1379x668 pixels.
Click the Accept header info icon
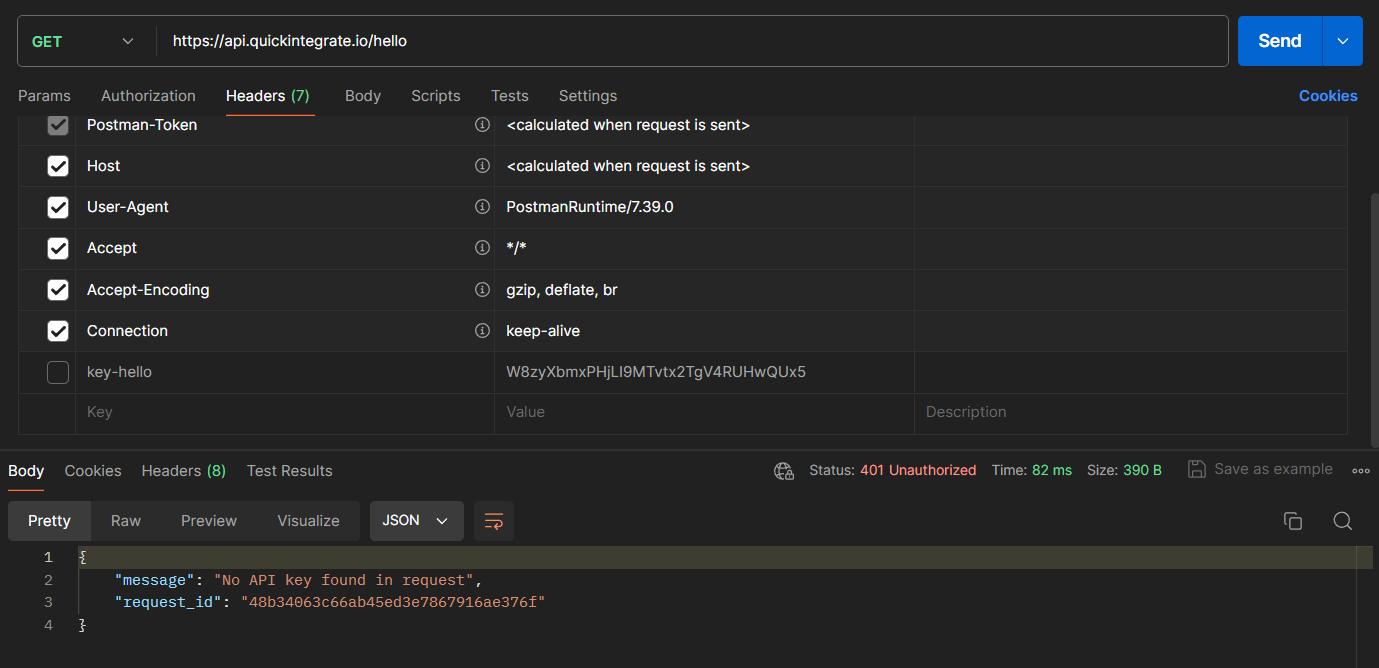482,248
